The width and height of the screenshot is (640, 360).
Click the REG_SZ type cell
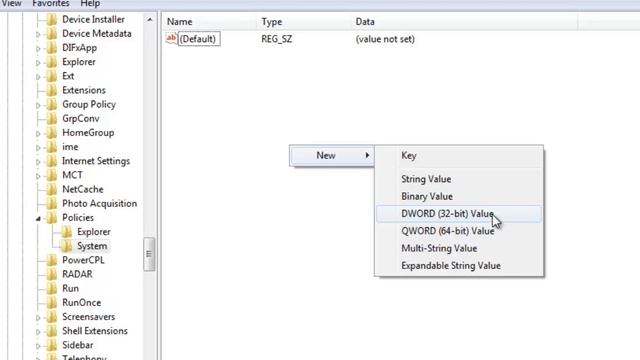point(277,39)
